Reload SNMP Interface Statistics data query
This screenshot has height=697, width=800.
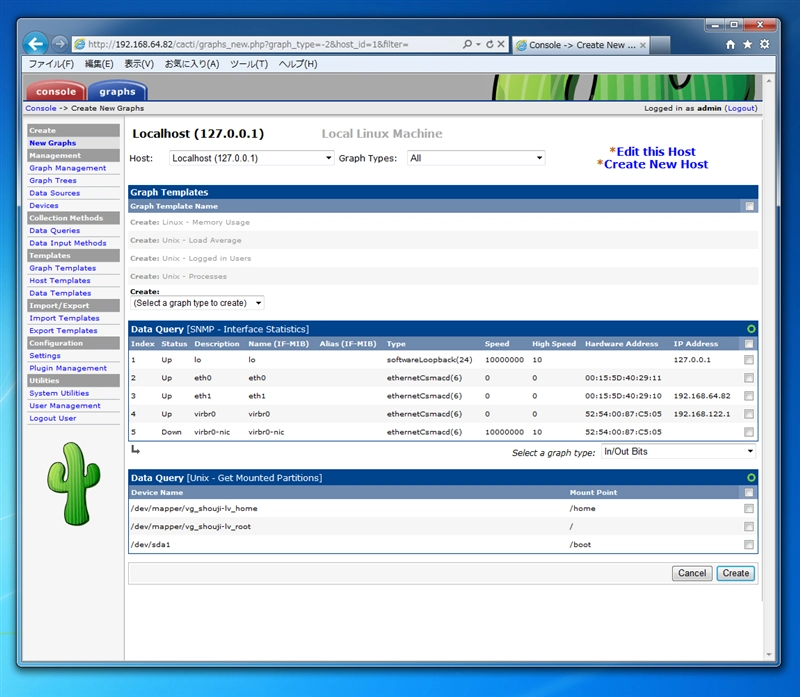(x=751, y=329)
